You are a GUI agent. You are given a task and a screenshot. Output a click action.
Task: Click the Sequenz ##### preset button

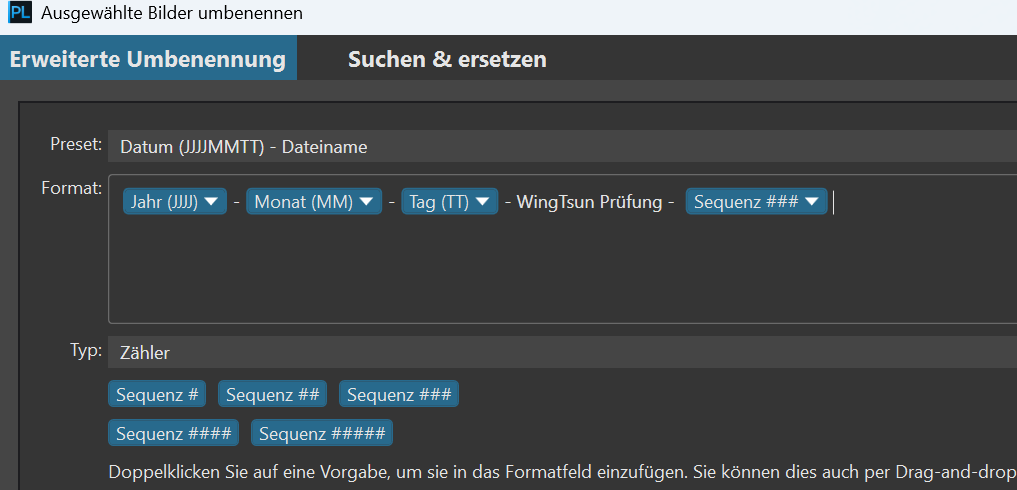coord(322,434)
